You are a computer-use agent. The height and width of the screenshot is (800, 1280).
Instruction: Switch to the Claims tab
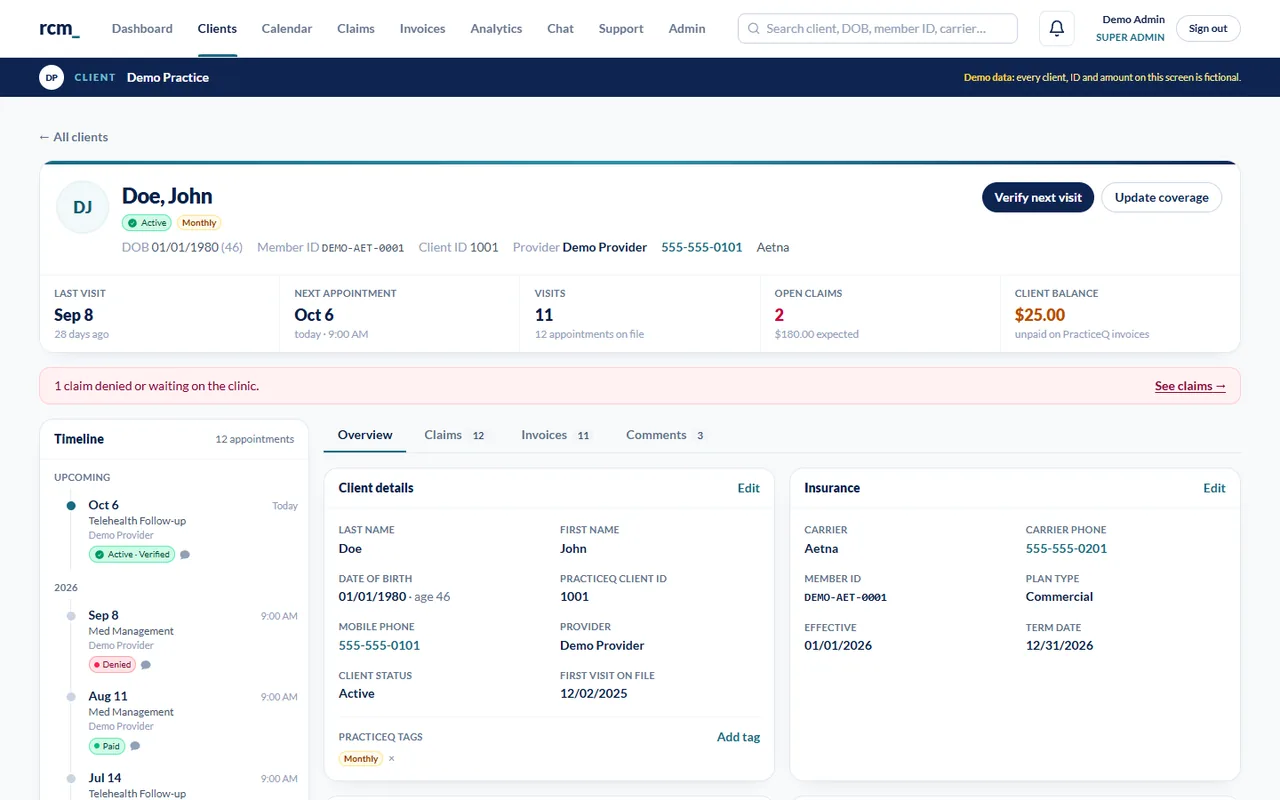click(x=455, y=435)
